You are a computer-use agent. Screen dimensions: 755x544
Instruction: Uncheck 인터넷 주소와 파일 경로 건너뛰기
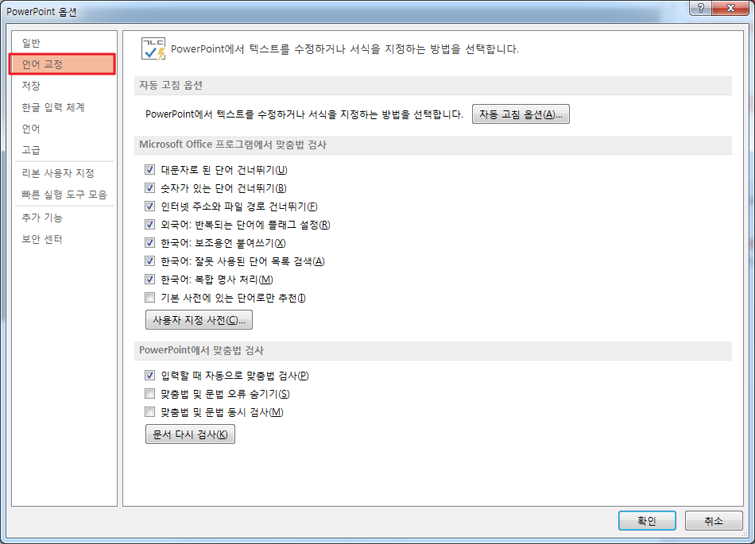(x=150, y=206)
